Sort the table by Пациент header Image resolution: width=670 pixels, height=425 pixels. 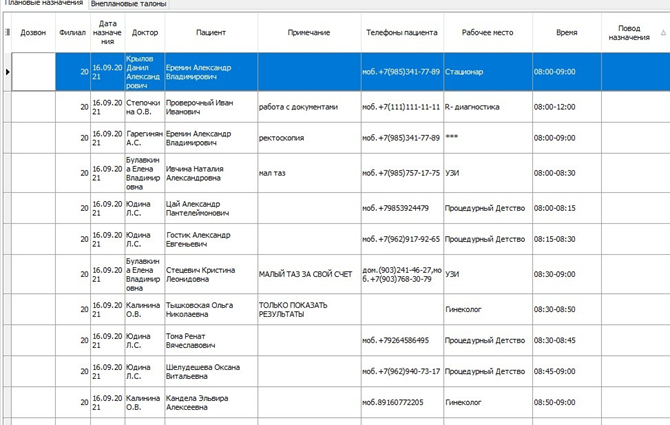(x=210, y=32)
